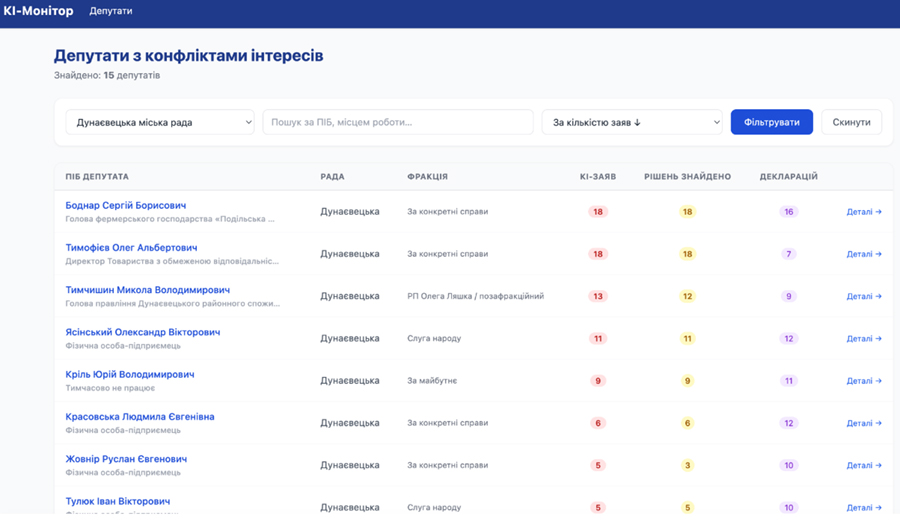Click the red 11 KI-заяв badge for Ясінський
This screenshot has height=528, width=900.
pyautogui.click(x=598, y=339)
